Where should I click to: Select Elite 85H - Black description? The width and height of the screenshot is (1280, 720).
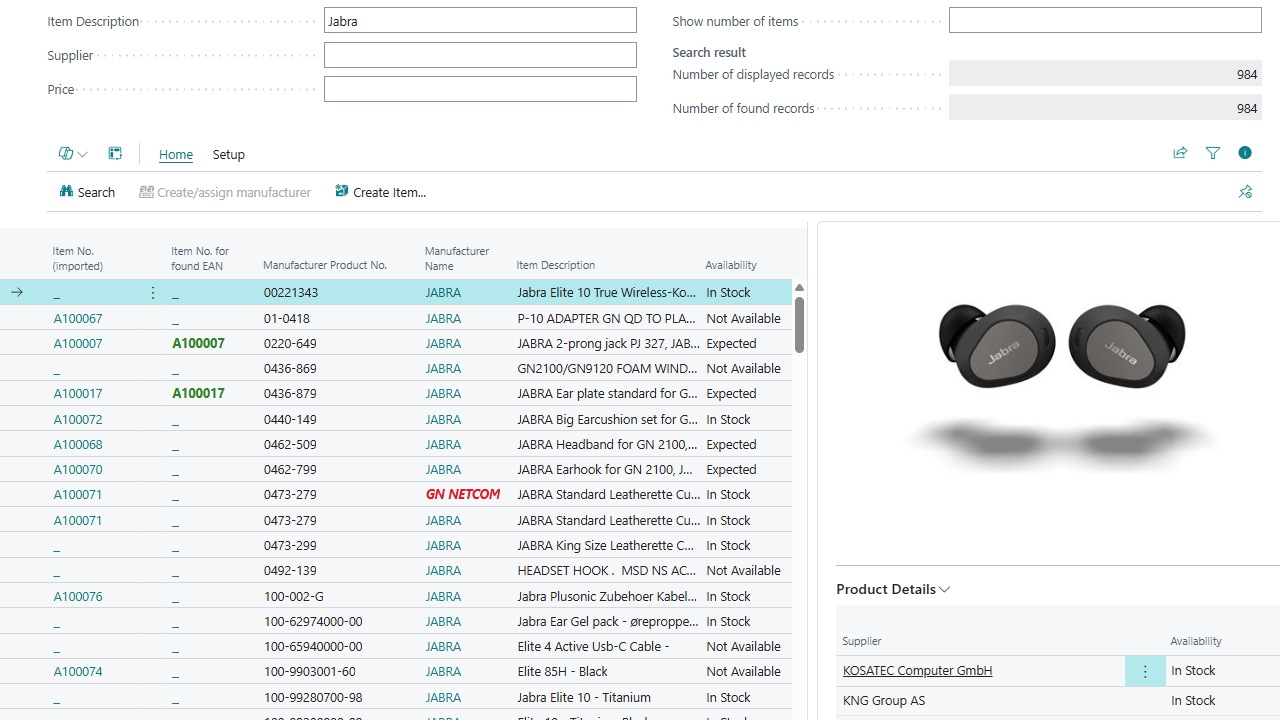pos(563,671)
